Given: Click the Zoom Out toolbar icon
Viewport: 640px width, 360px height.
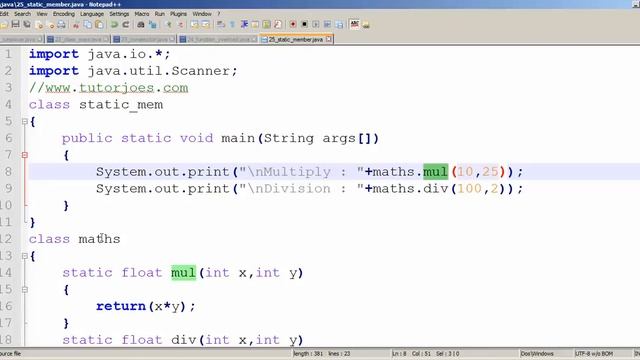Looking at the screenshot, I should tap(180, 24).
